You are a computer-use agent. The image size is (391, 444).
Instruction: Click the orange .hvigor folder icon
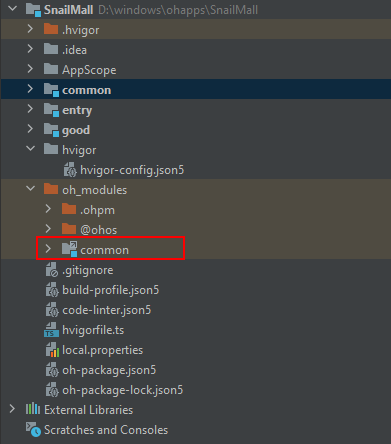click(51, 29)
